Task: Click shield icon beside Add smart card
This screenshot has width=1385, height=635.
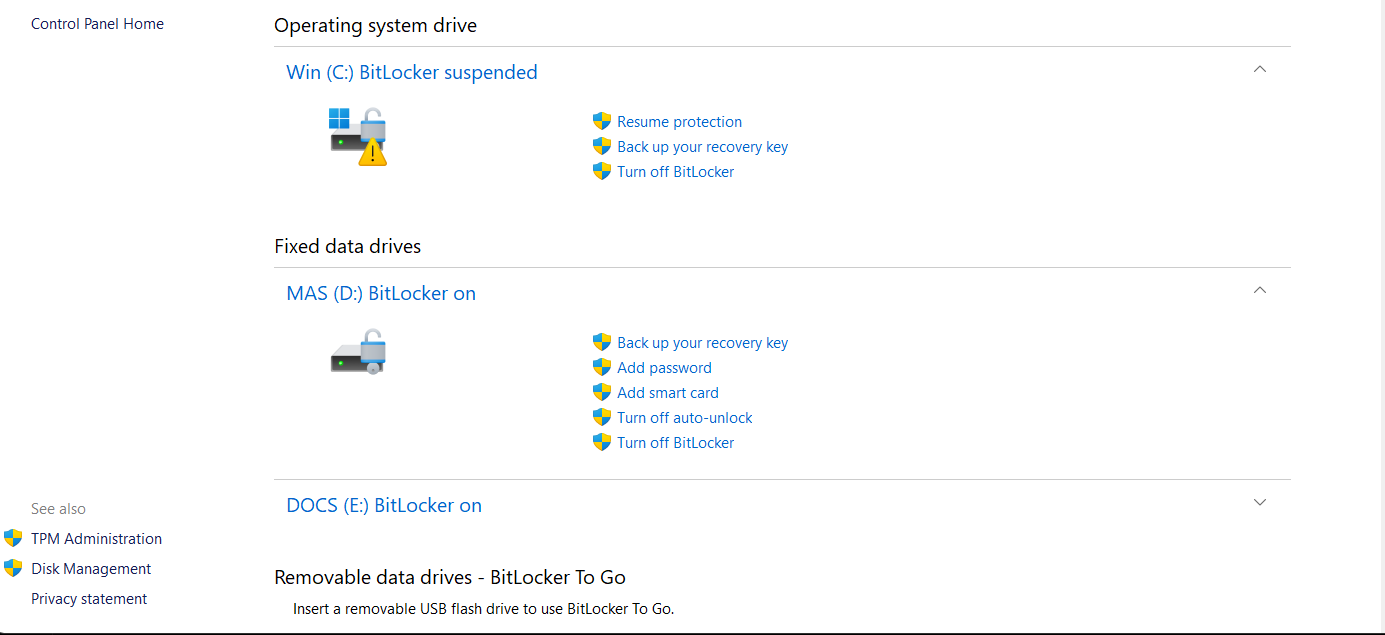Action: [x=602, y=392]
